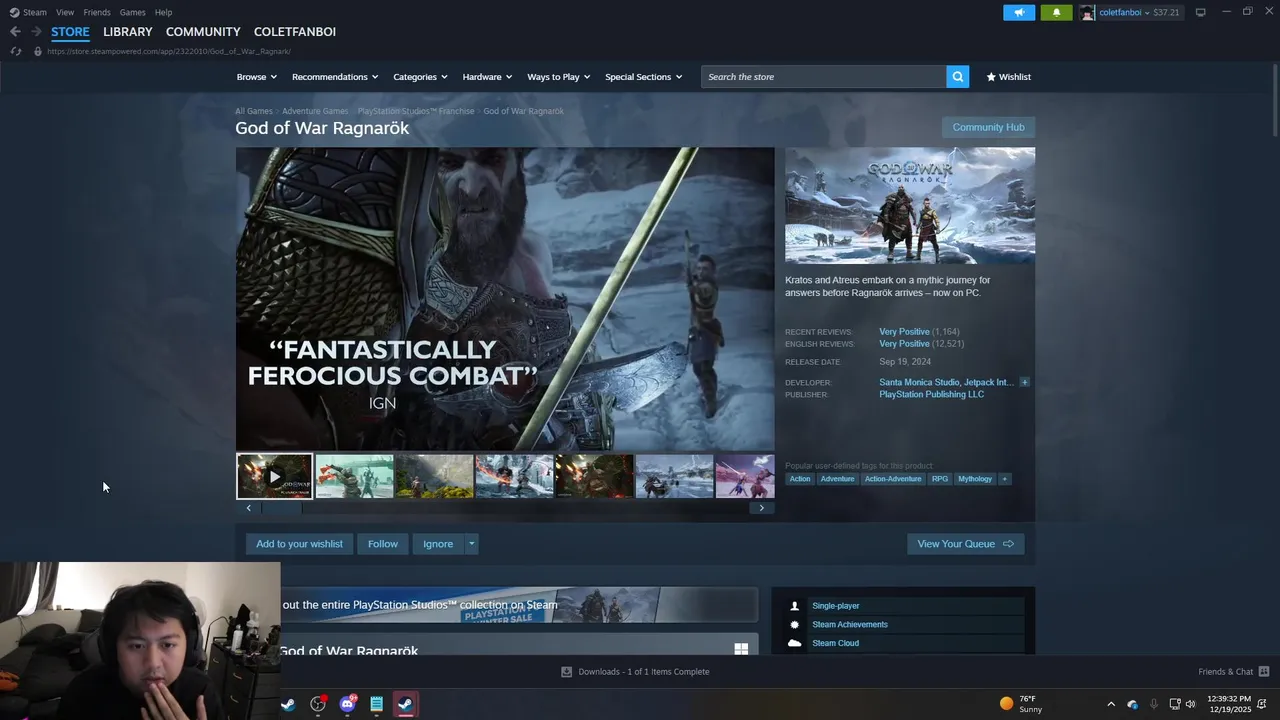This screenshot has height=720, width=1280.
Task: Click the Steam Cloud icon
Action: [x=795, y=643]
